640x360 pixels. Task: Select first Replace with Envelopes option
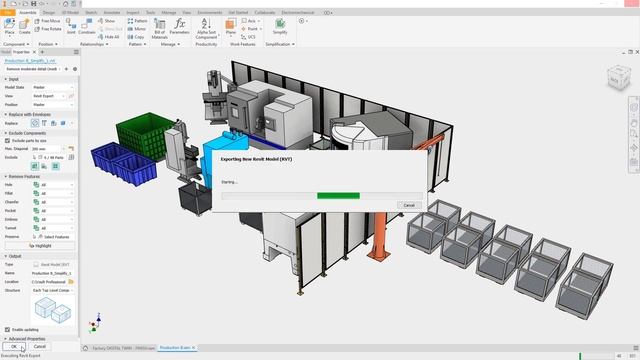pyautogui.click(x=35, y=123)
